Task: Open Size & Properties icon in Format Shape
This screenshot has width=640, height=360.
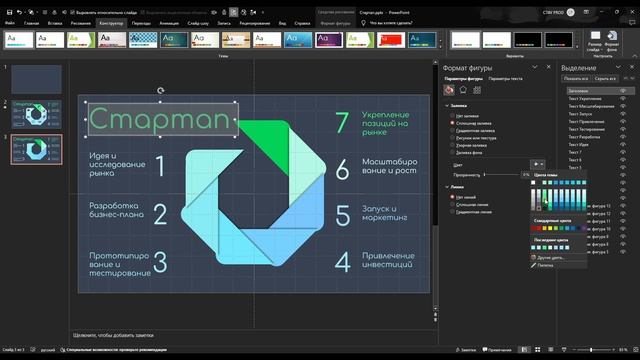Action: 477,90
